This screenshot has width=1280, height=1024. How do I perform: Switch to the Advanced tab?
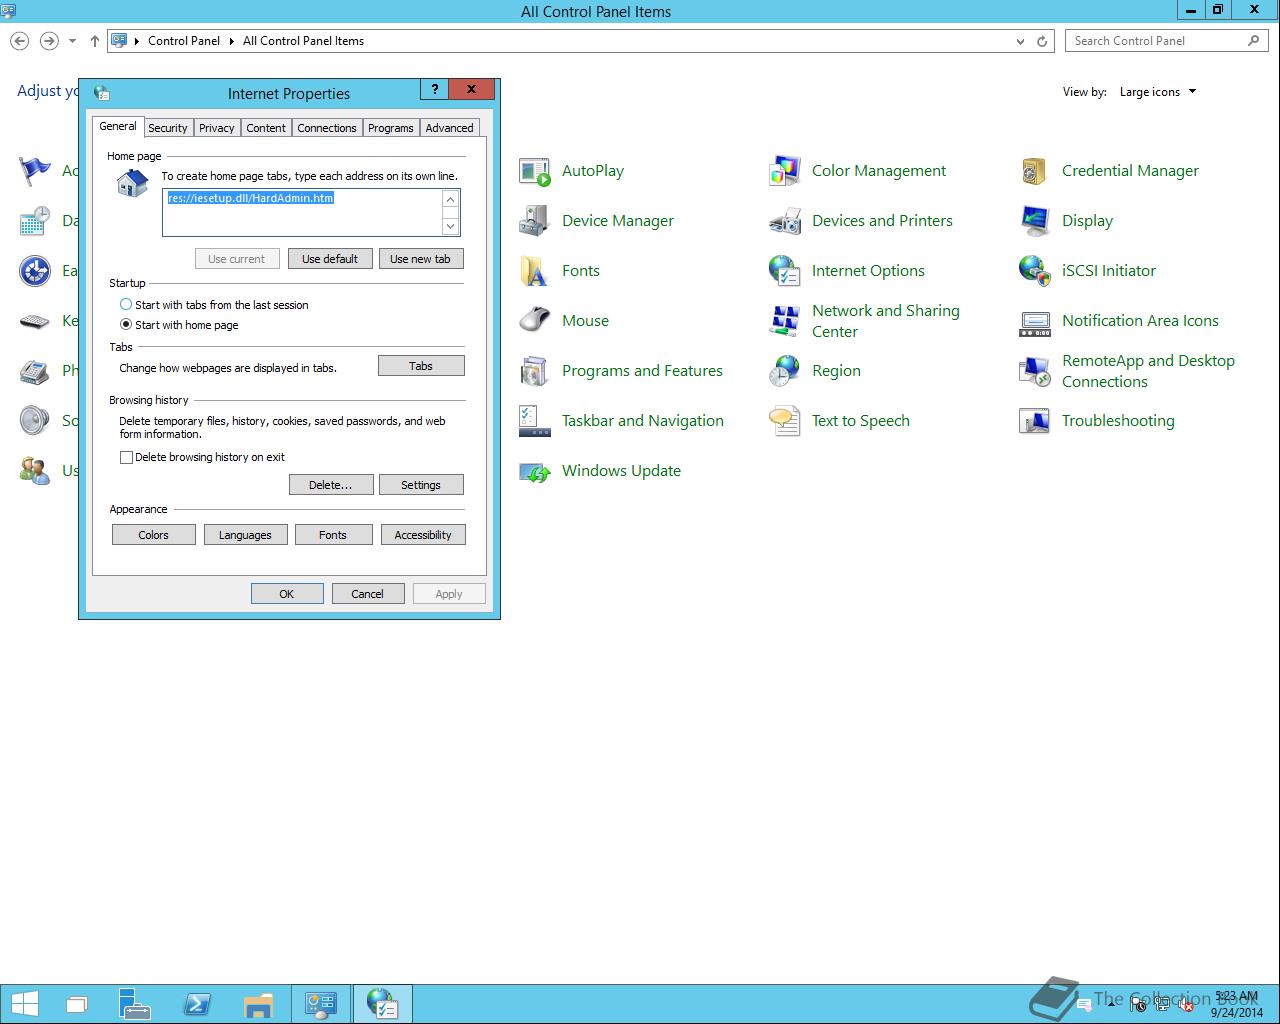tap(450, 128)
